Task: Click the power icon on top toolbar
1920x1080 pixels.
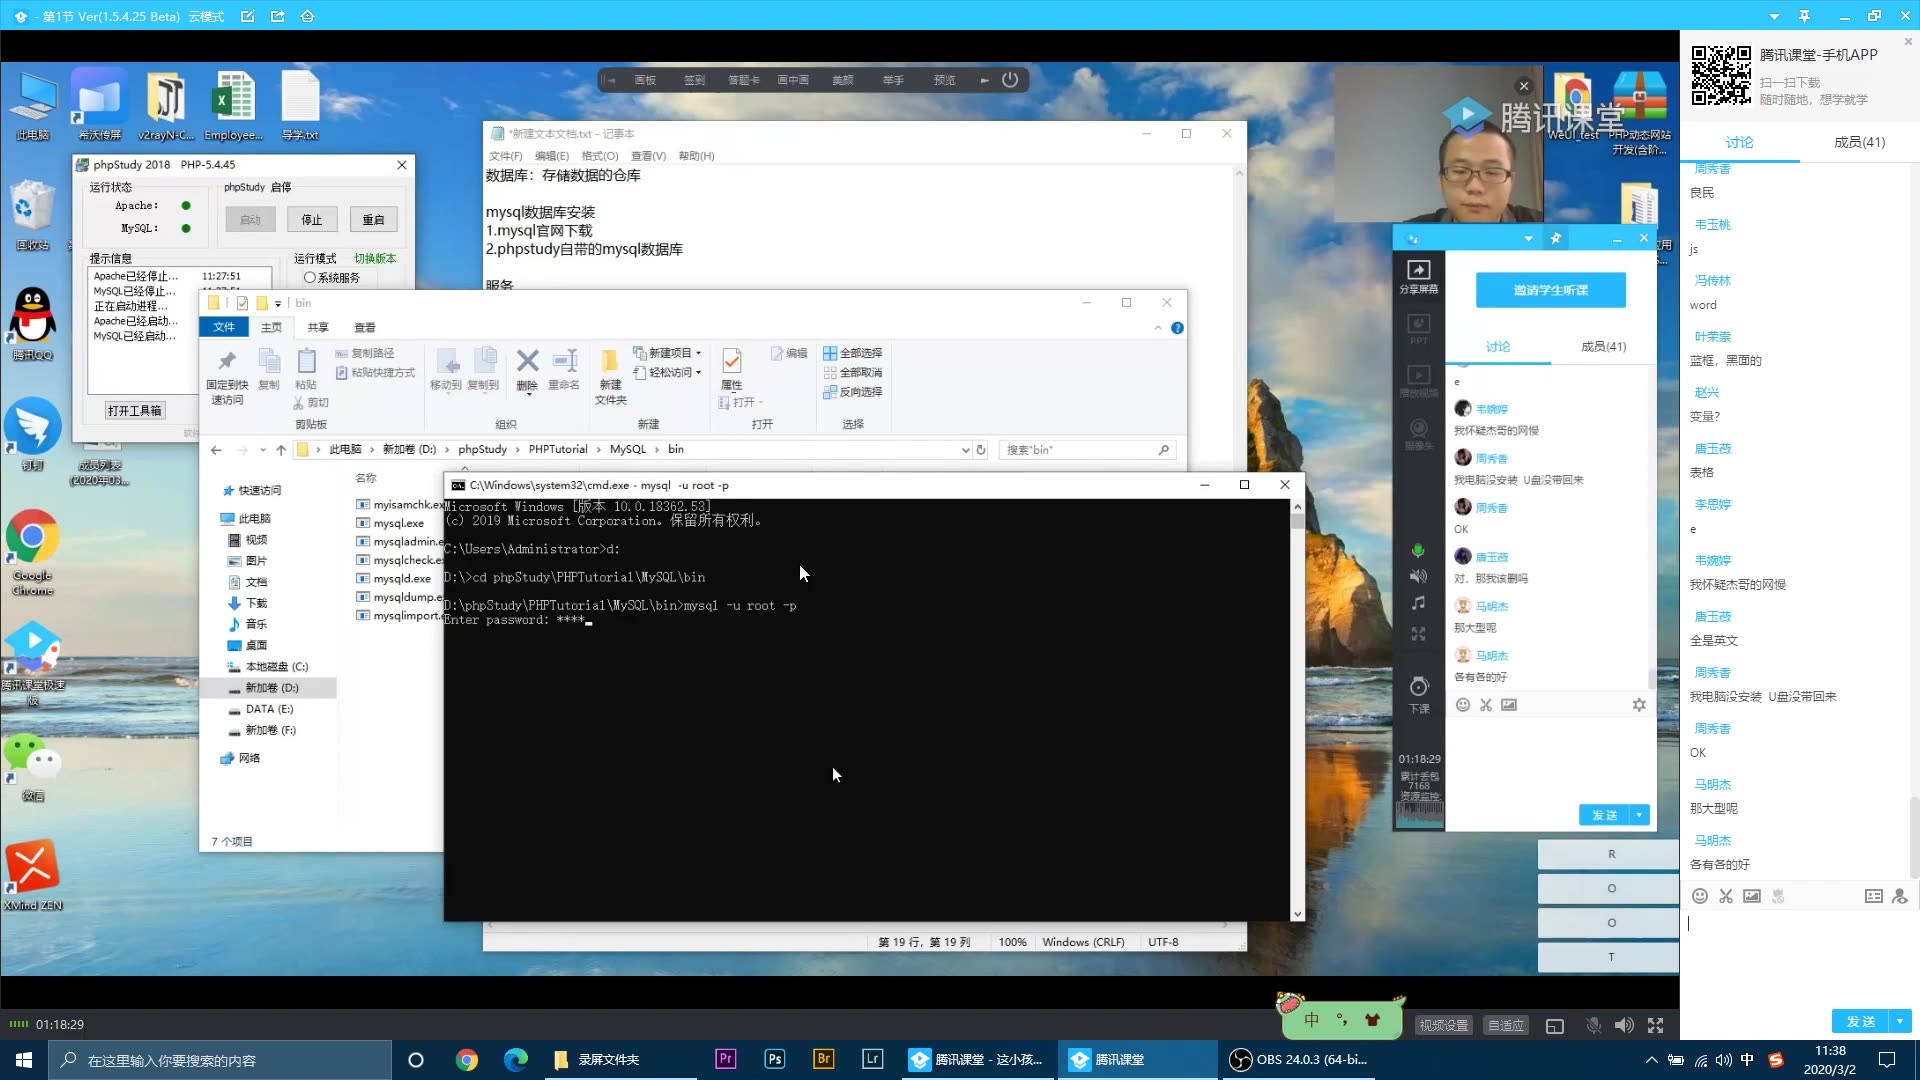Action: coord(1010,80)
